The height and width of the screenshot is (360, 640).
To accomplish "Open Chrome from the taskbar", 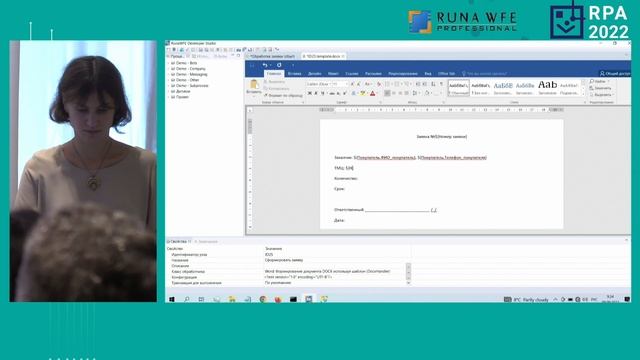I will [x=262, y=299].
